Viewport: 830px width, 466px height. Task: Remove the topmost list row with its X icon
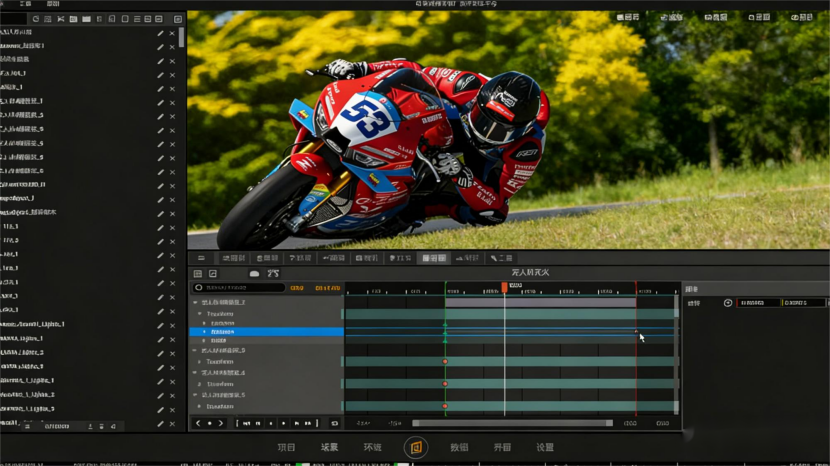click(x=172, y=33)
